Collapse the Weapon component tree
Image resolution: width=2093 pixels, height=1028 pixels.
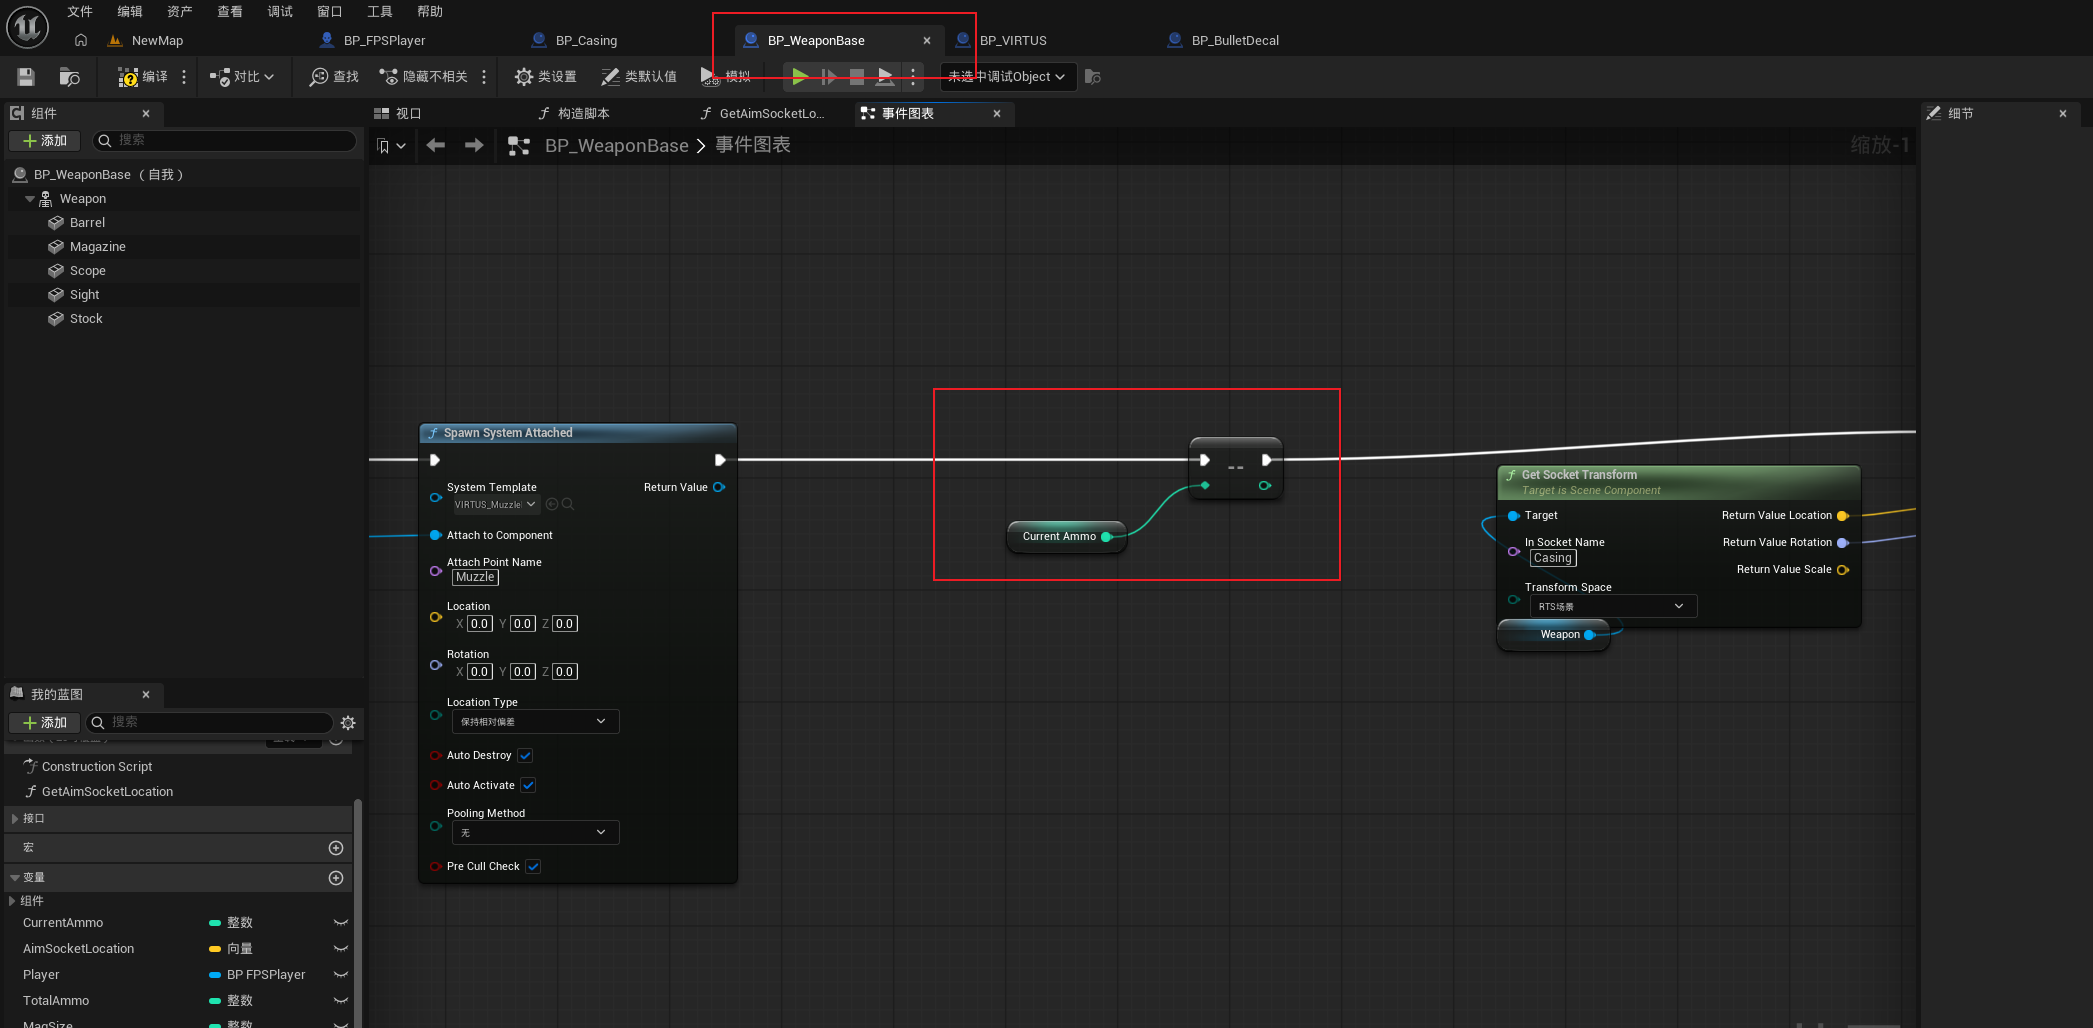30,199
